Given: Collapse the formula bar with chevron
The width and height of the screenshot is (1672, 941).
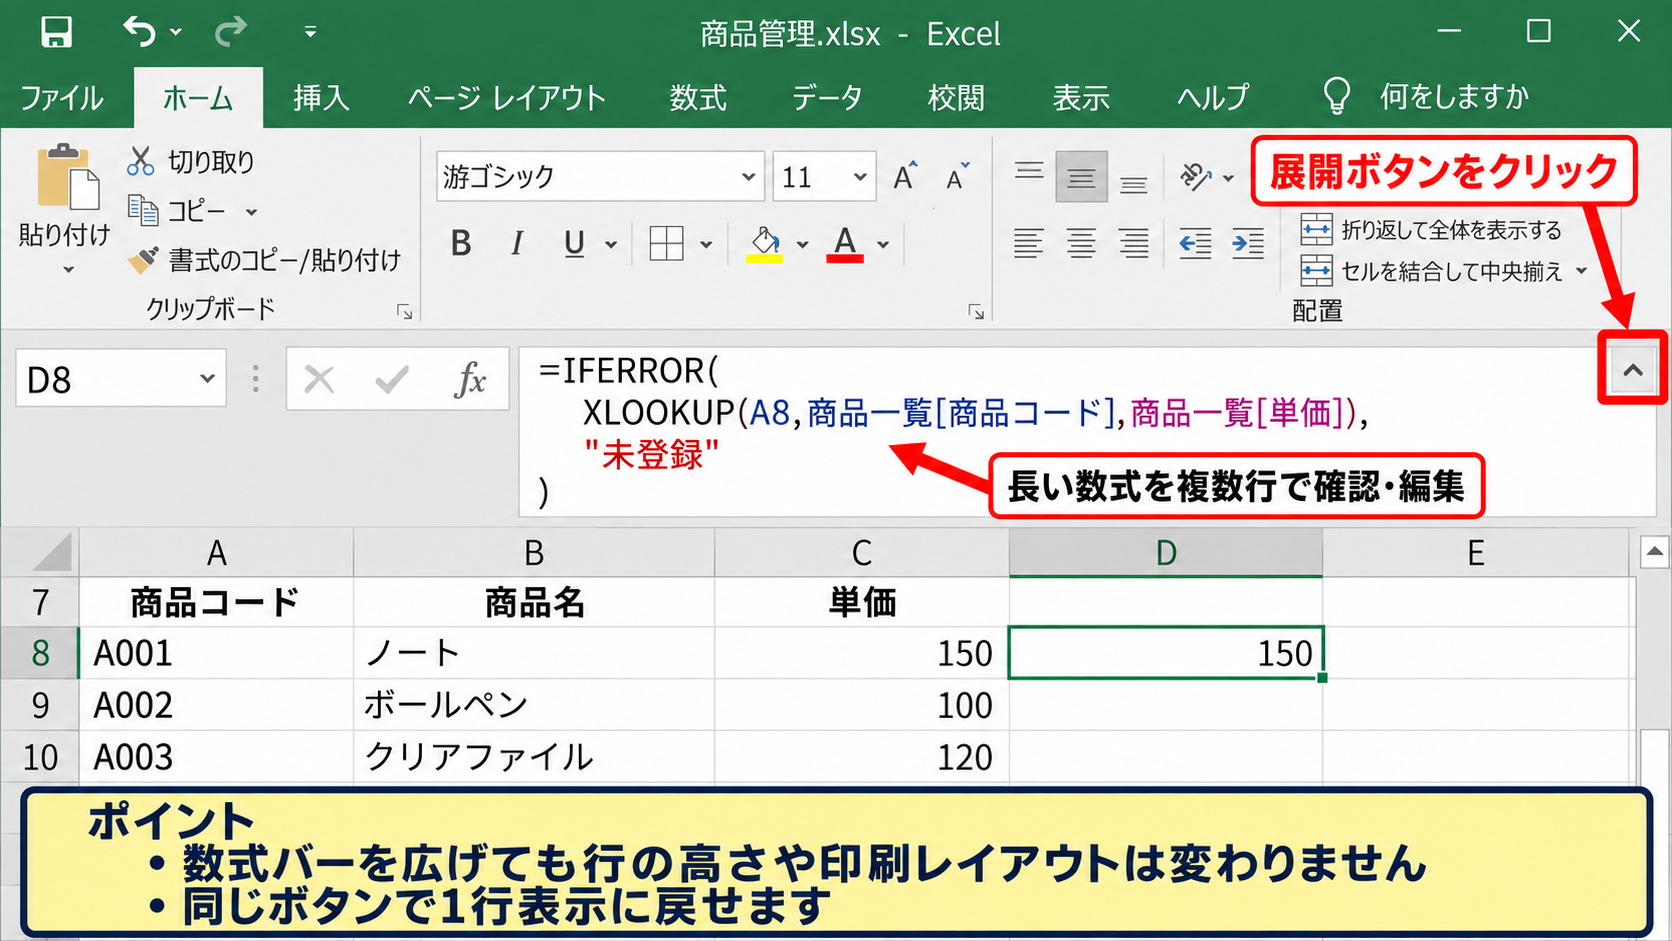Looking at the screenshot, I should [x=1633, y=370].
